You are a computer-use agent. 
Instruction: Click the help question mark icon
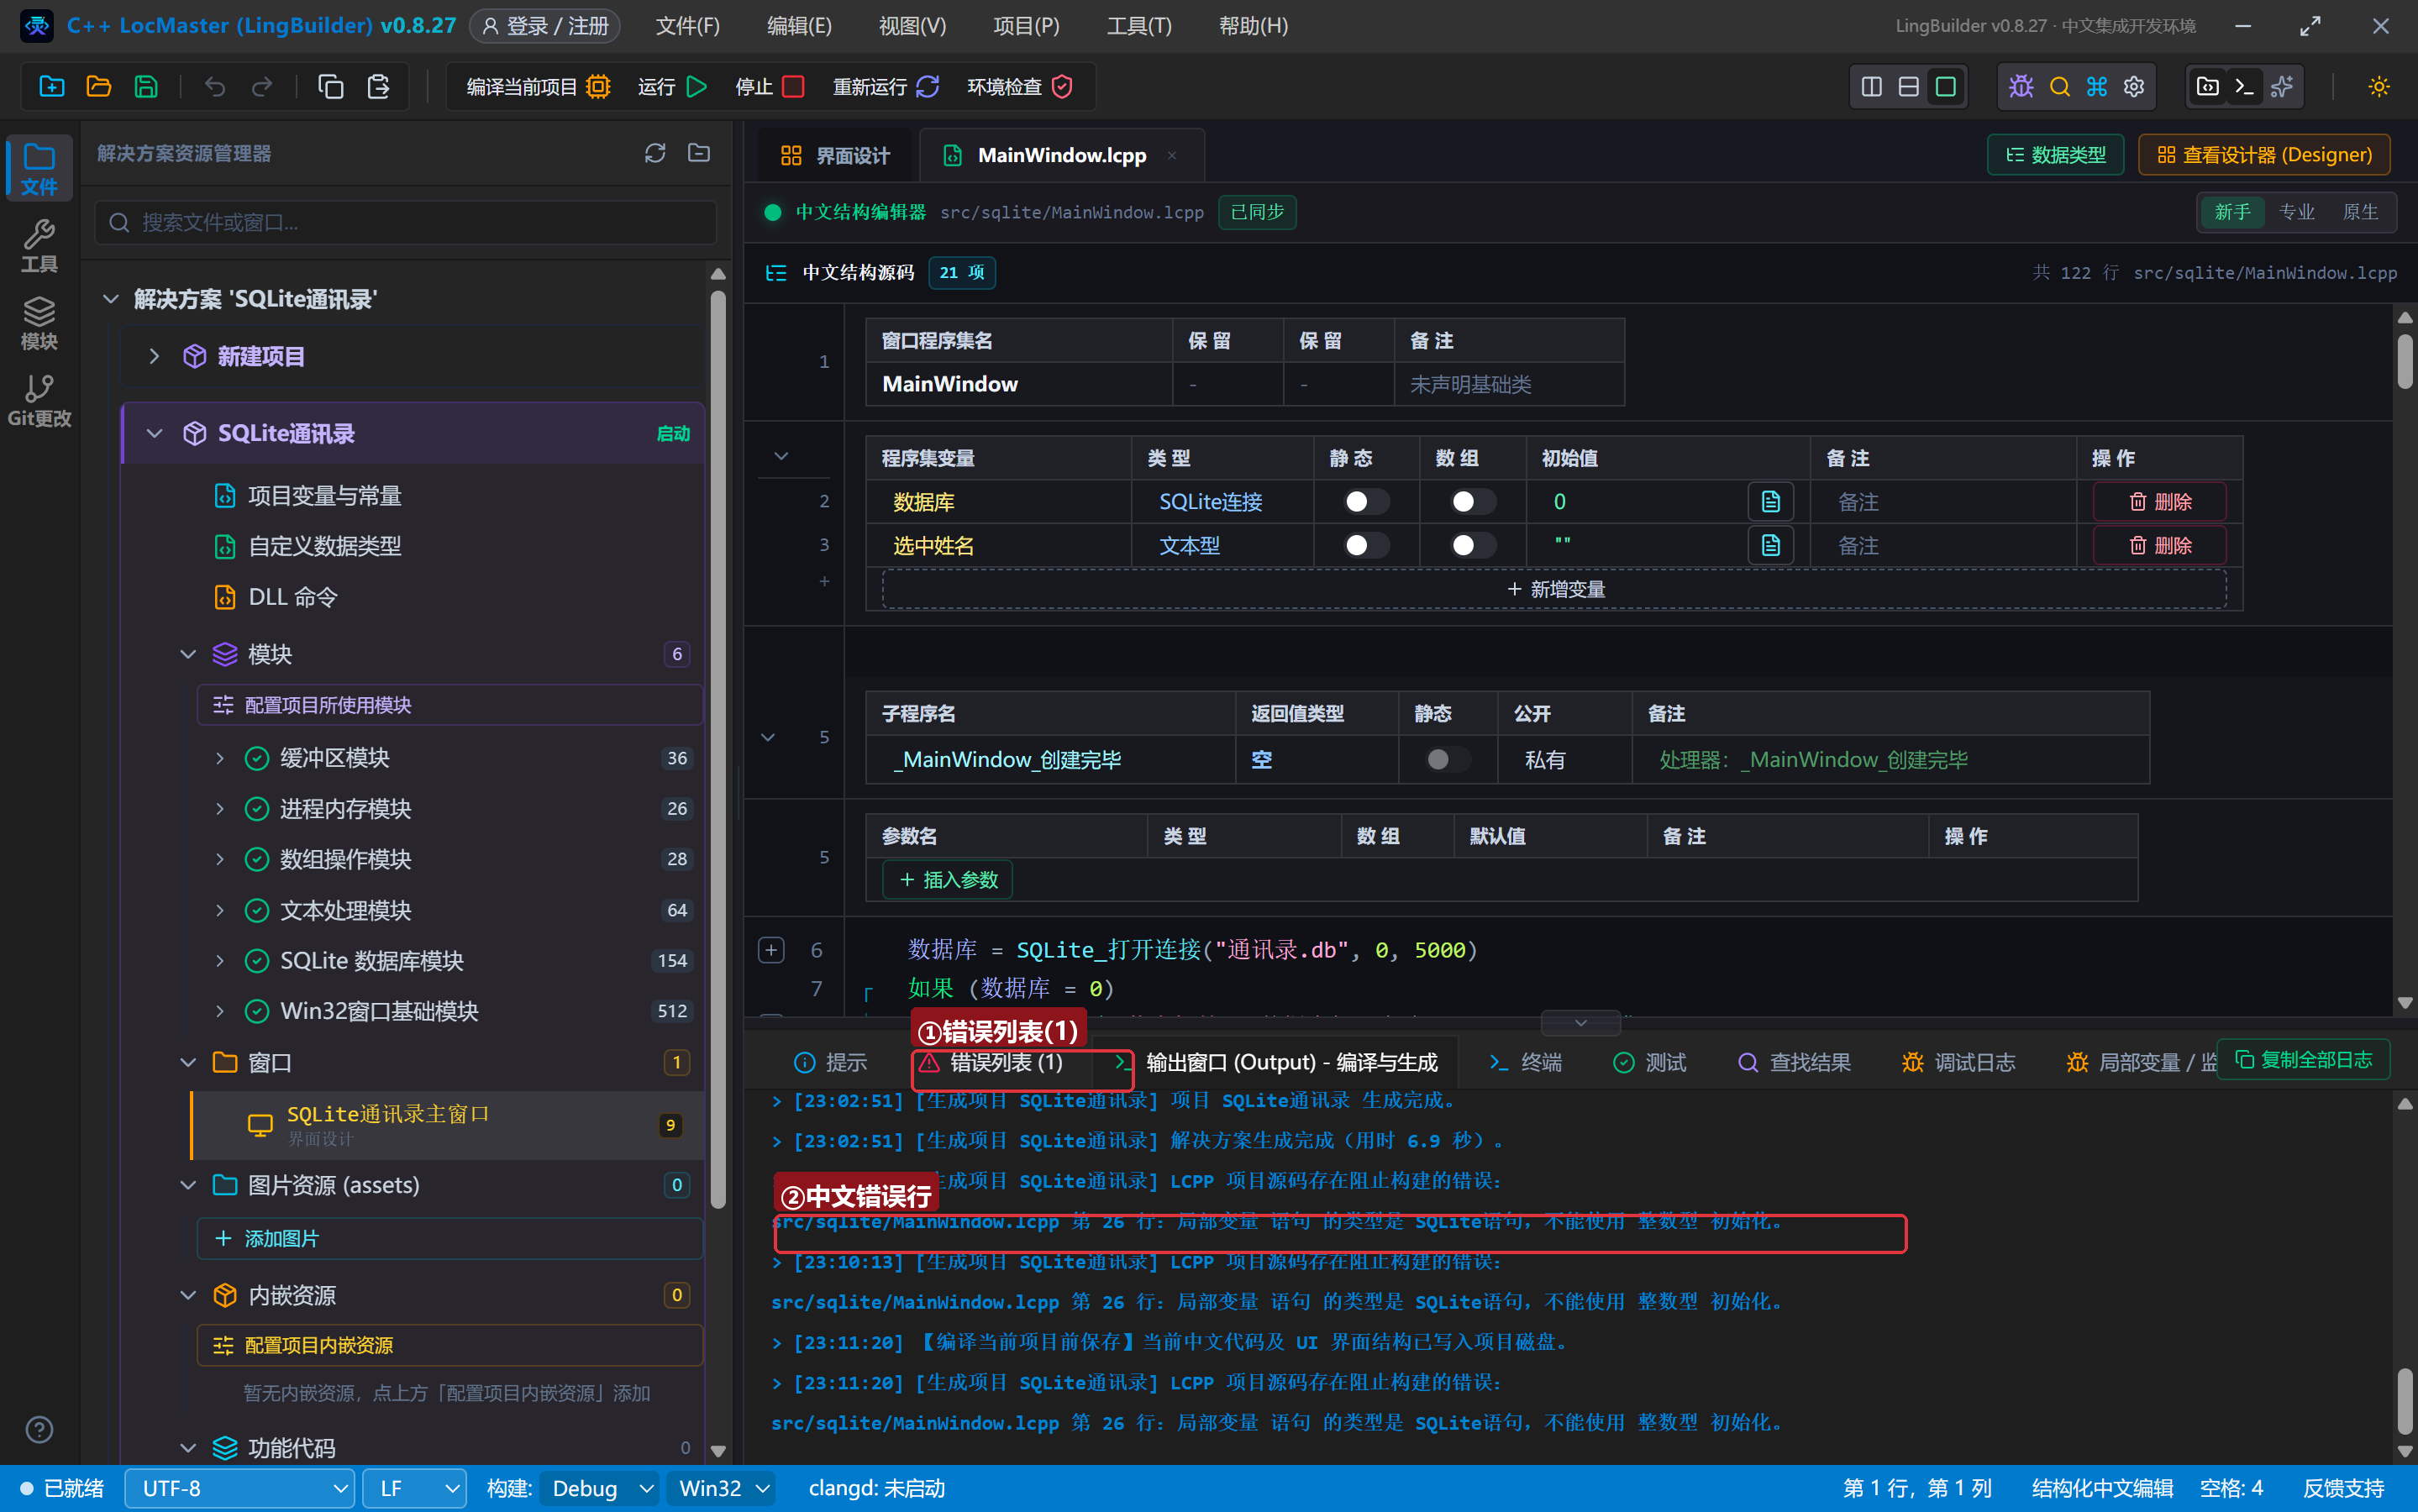point(39,1430)
